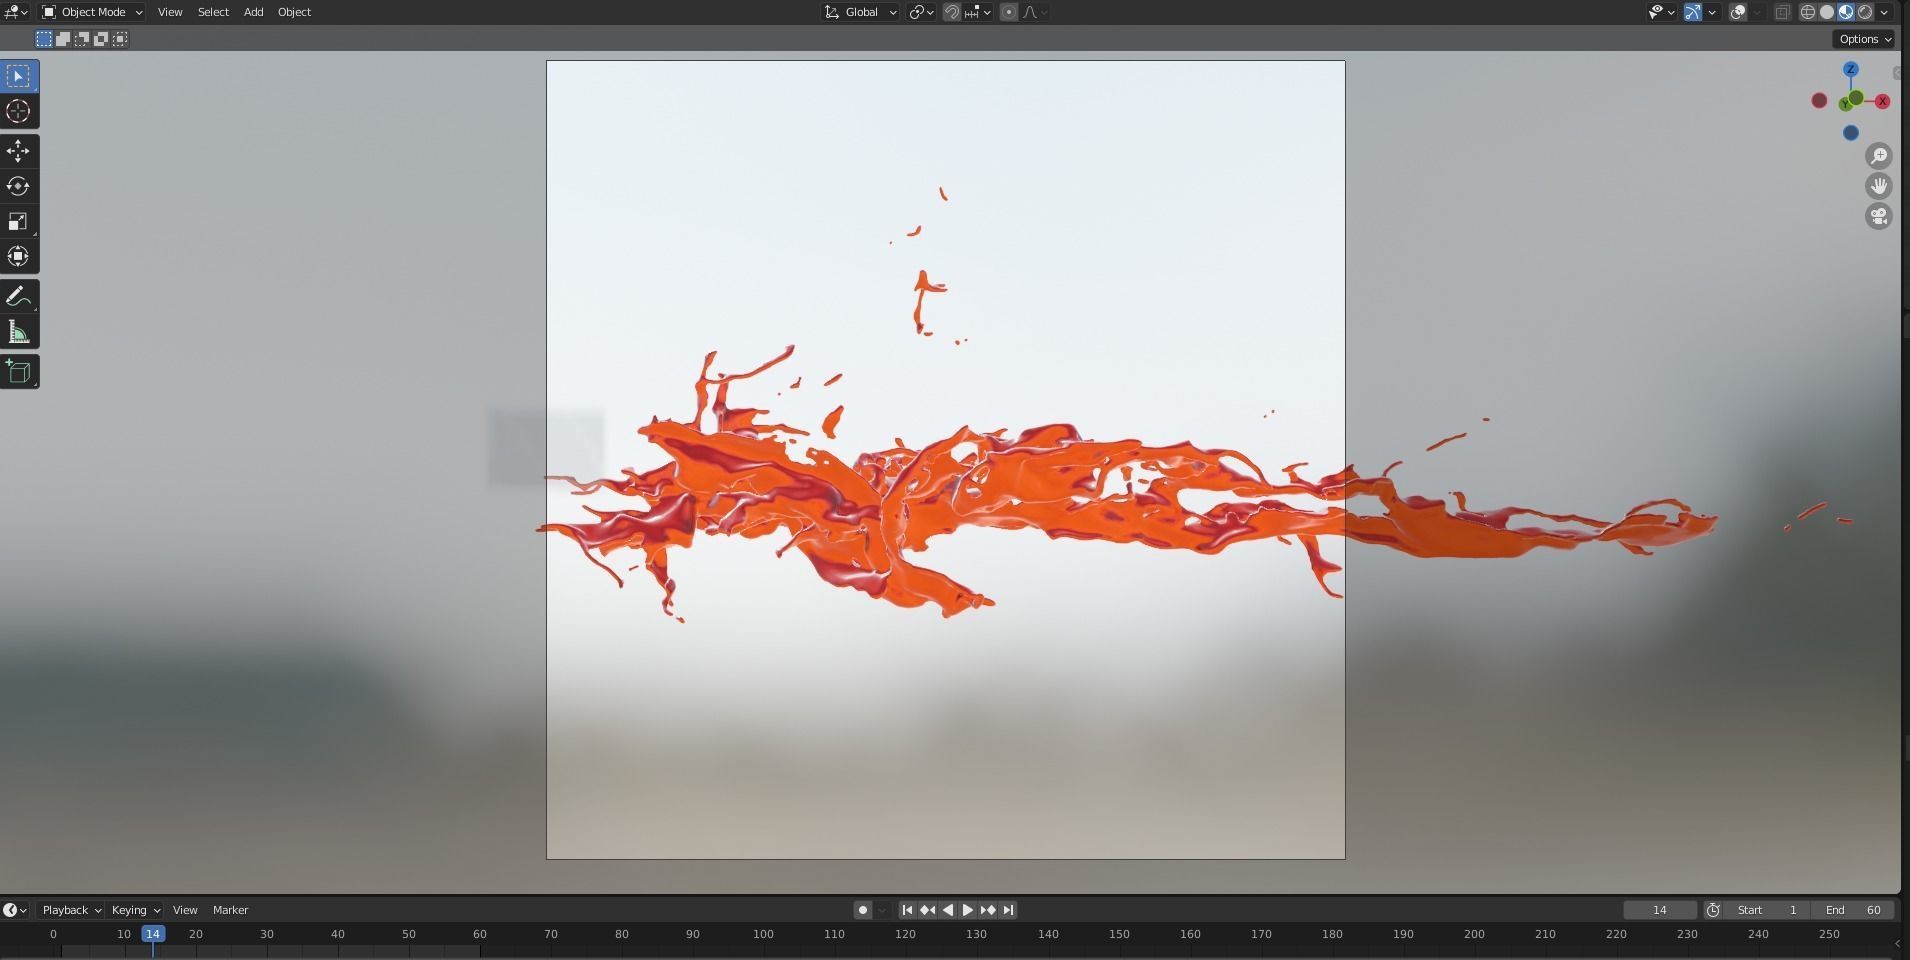Open the timeline Playback menu

tap(71, 910)
